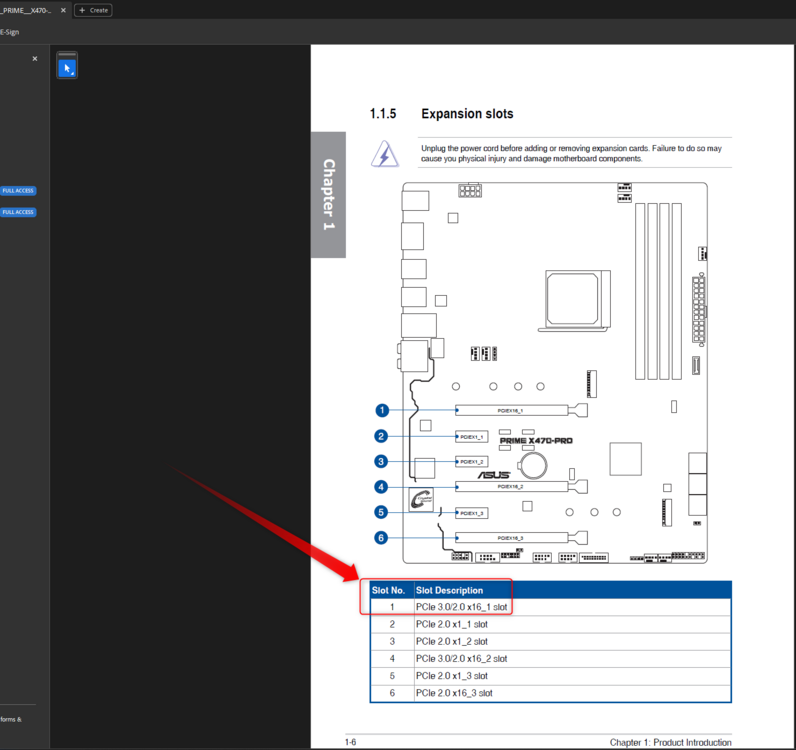Select the arrow selection tool
This screenshot has height=750, width=796.
tap(67, 68)
